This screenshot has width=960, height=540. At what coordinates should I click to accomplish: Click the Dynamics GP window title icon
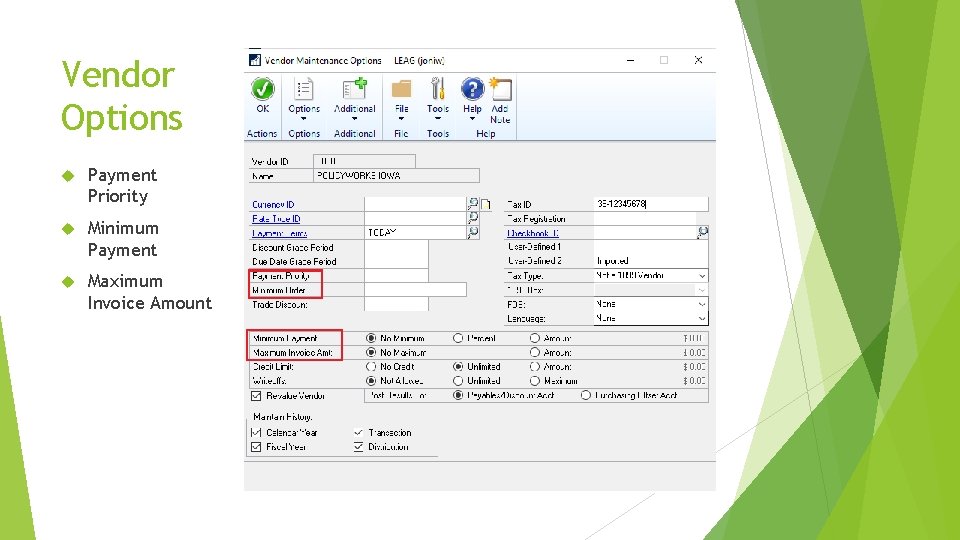[255, 60]
